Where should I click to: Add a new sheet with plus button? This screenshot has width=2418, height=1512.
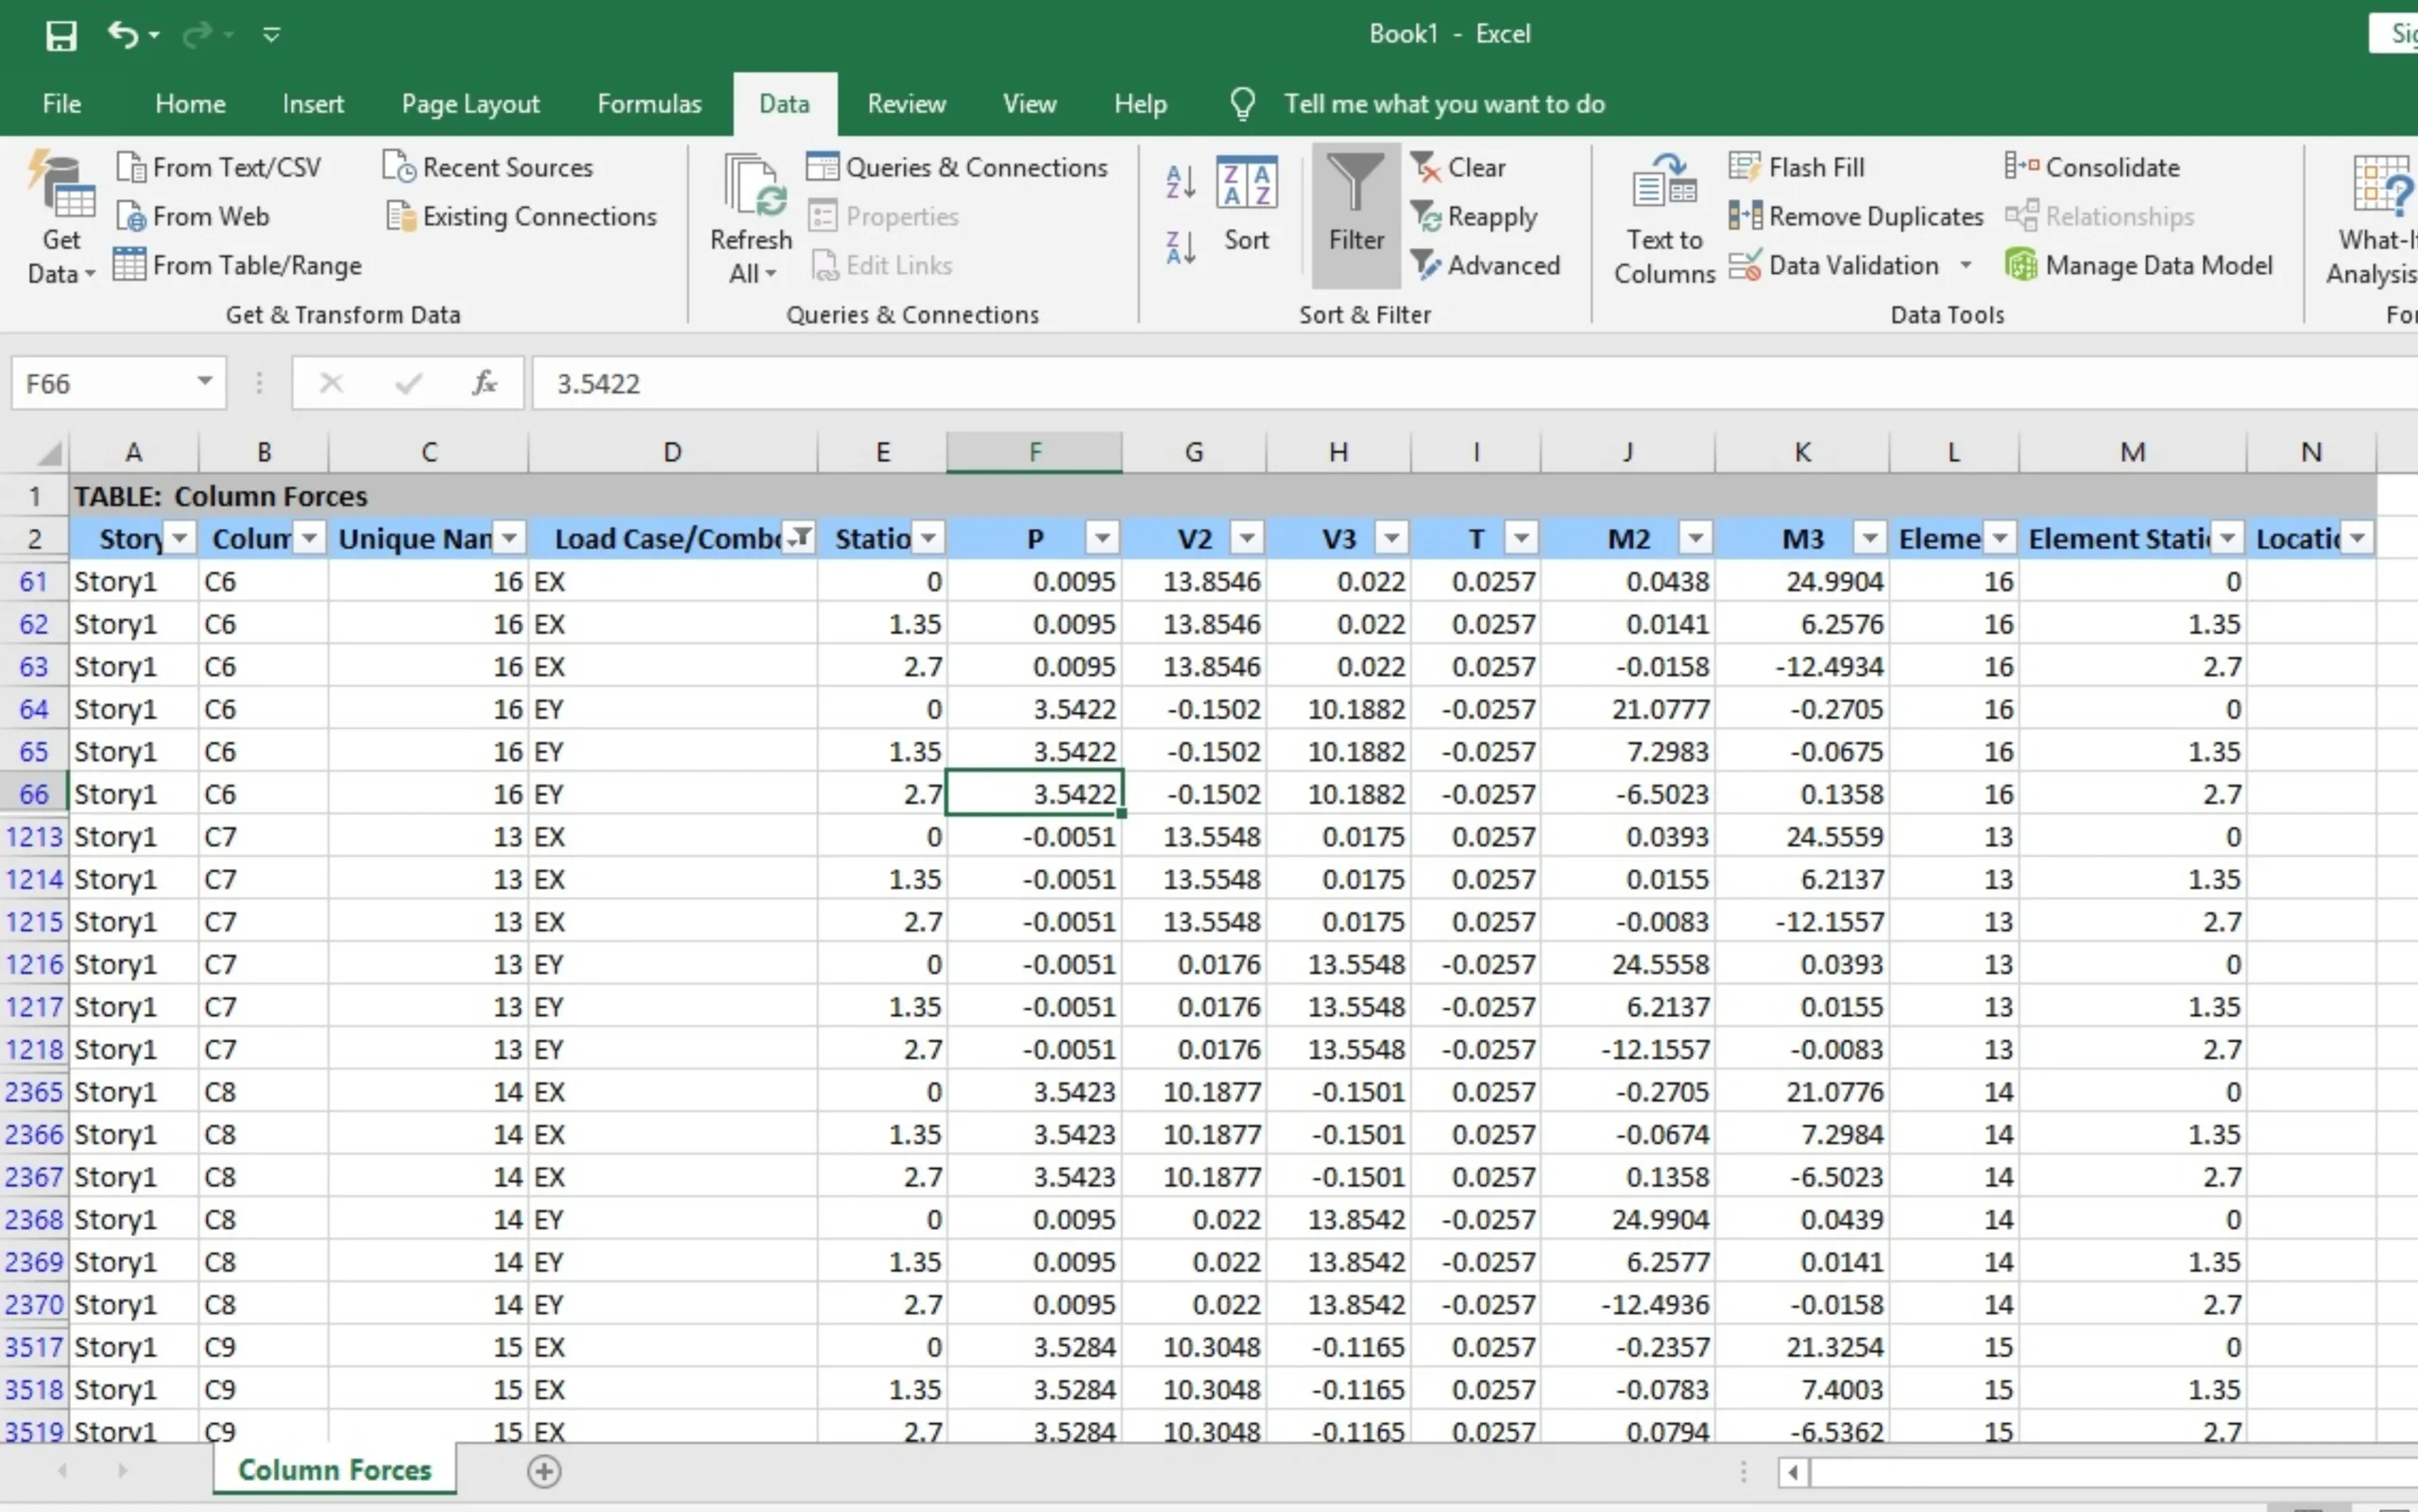[544, 1470]
